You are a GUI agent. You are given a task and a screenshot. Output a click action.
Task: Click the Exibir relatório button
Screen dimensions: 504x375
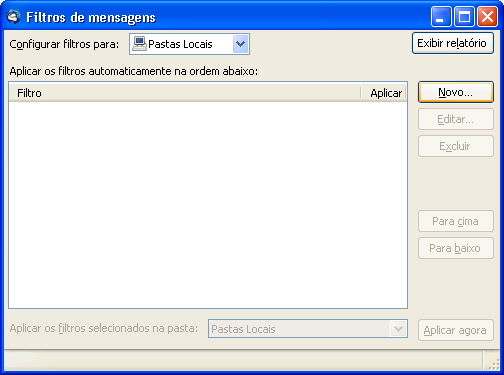pyautogui.click(x=453, y=43)
